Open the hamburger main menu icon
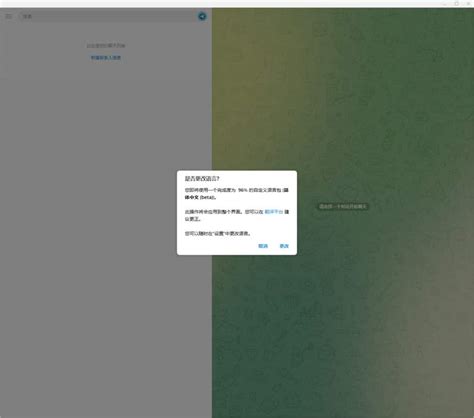Image resolution: width=474 pixels, height=418 pixels. 9,16
